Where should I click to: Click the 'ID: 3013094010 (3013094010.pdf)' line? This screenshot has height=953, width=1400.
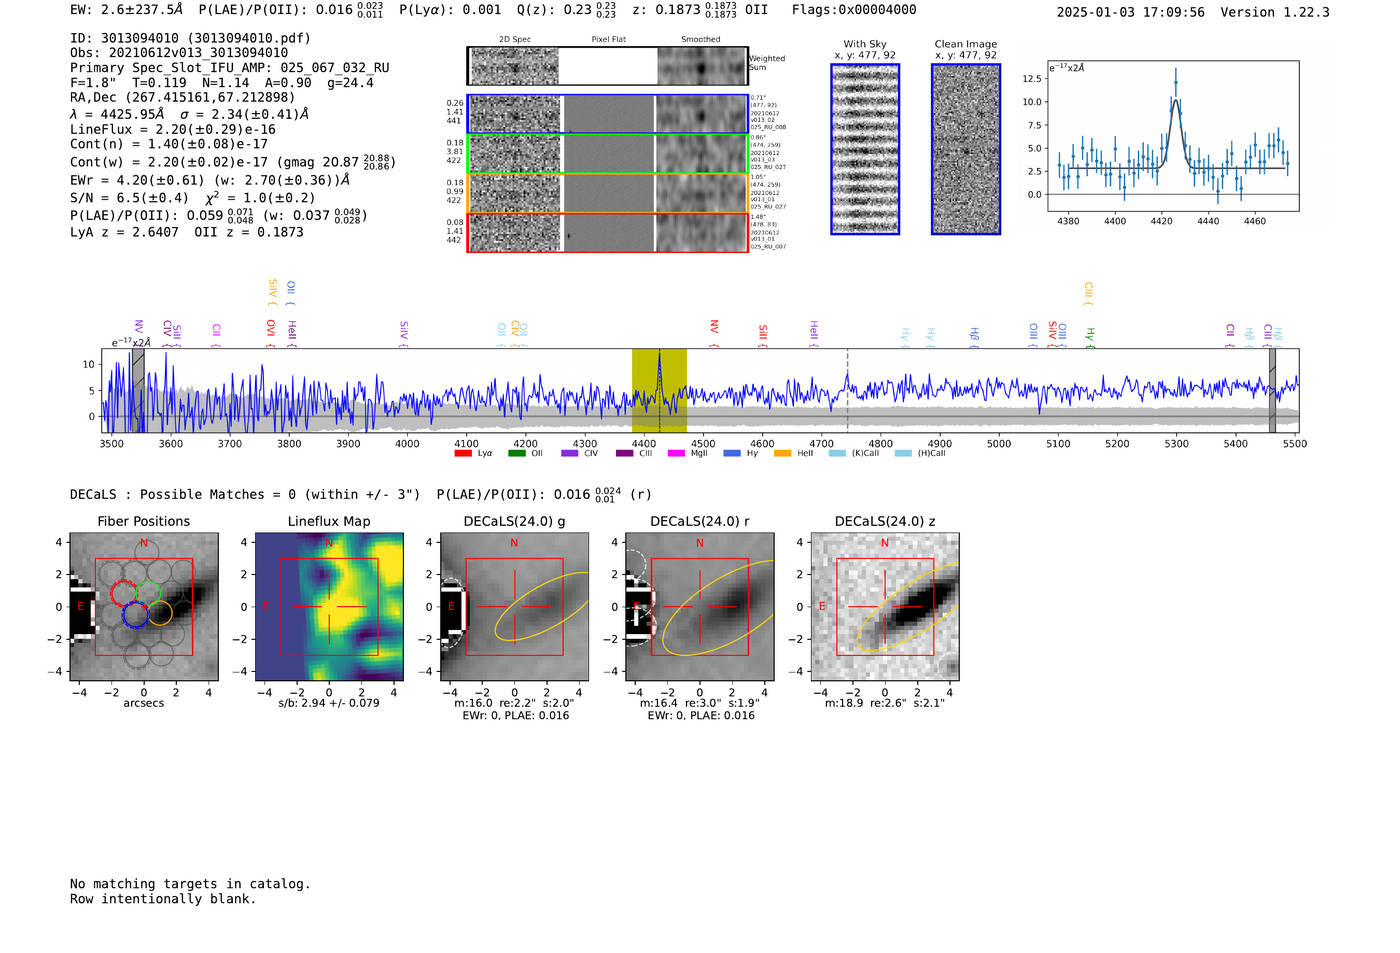point(190,38)
